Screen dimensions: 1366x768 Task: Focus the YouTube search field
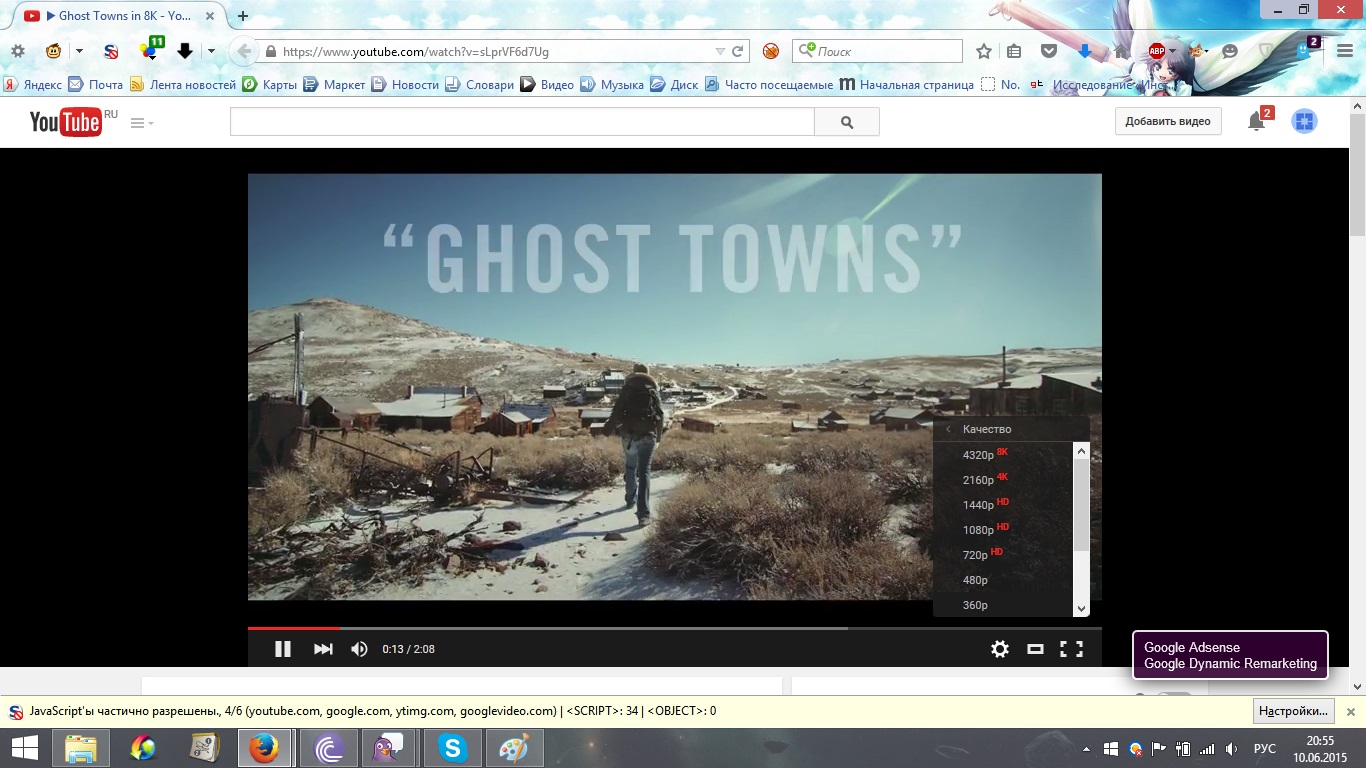click(x=522, y=122)
